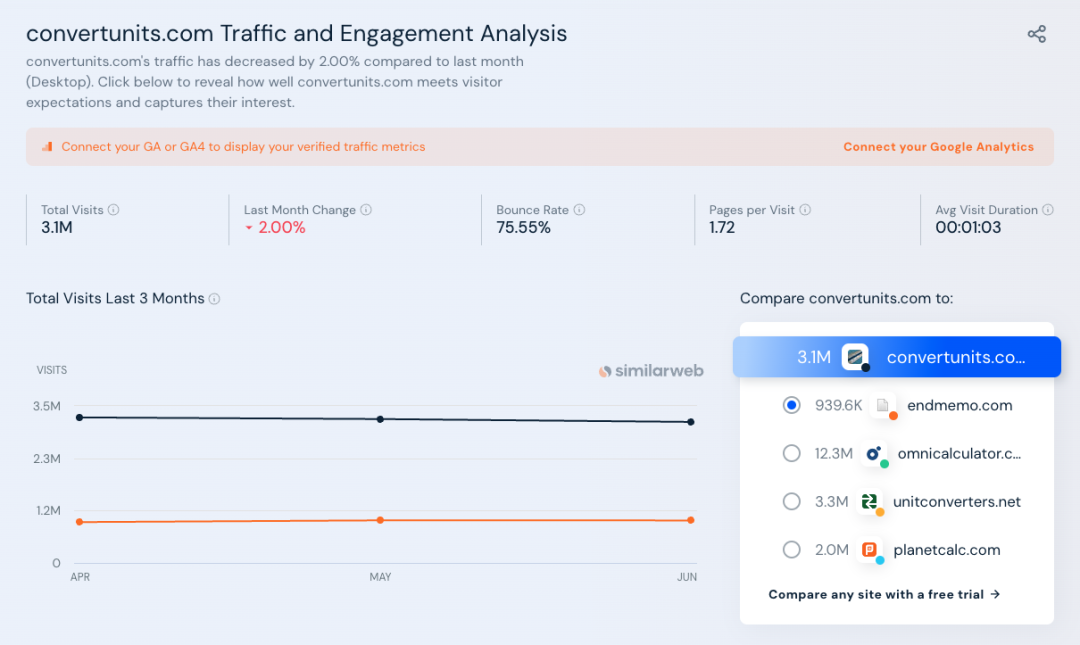
Task: Click the omnicalculator site logo icon
Action: point(873,454)
